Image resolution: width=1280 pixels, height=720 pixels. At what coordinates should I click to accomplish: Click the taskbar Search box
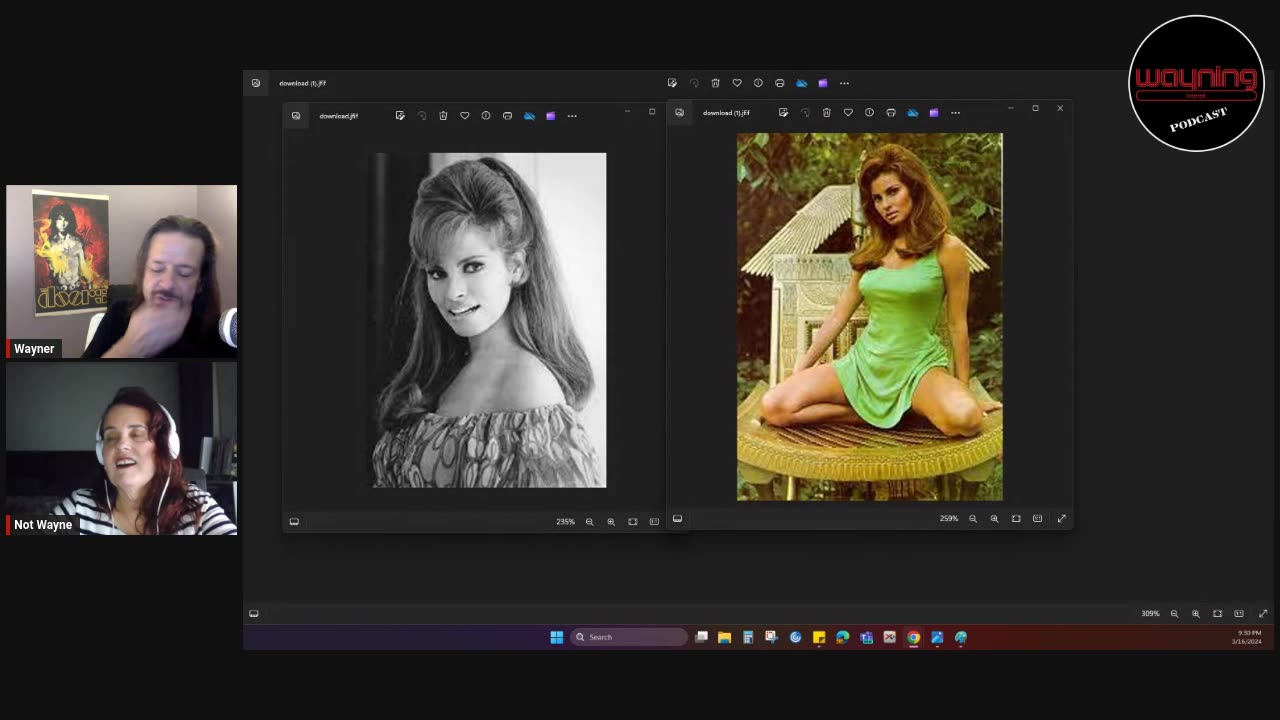pos(630,637)
